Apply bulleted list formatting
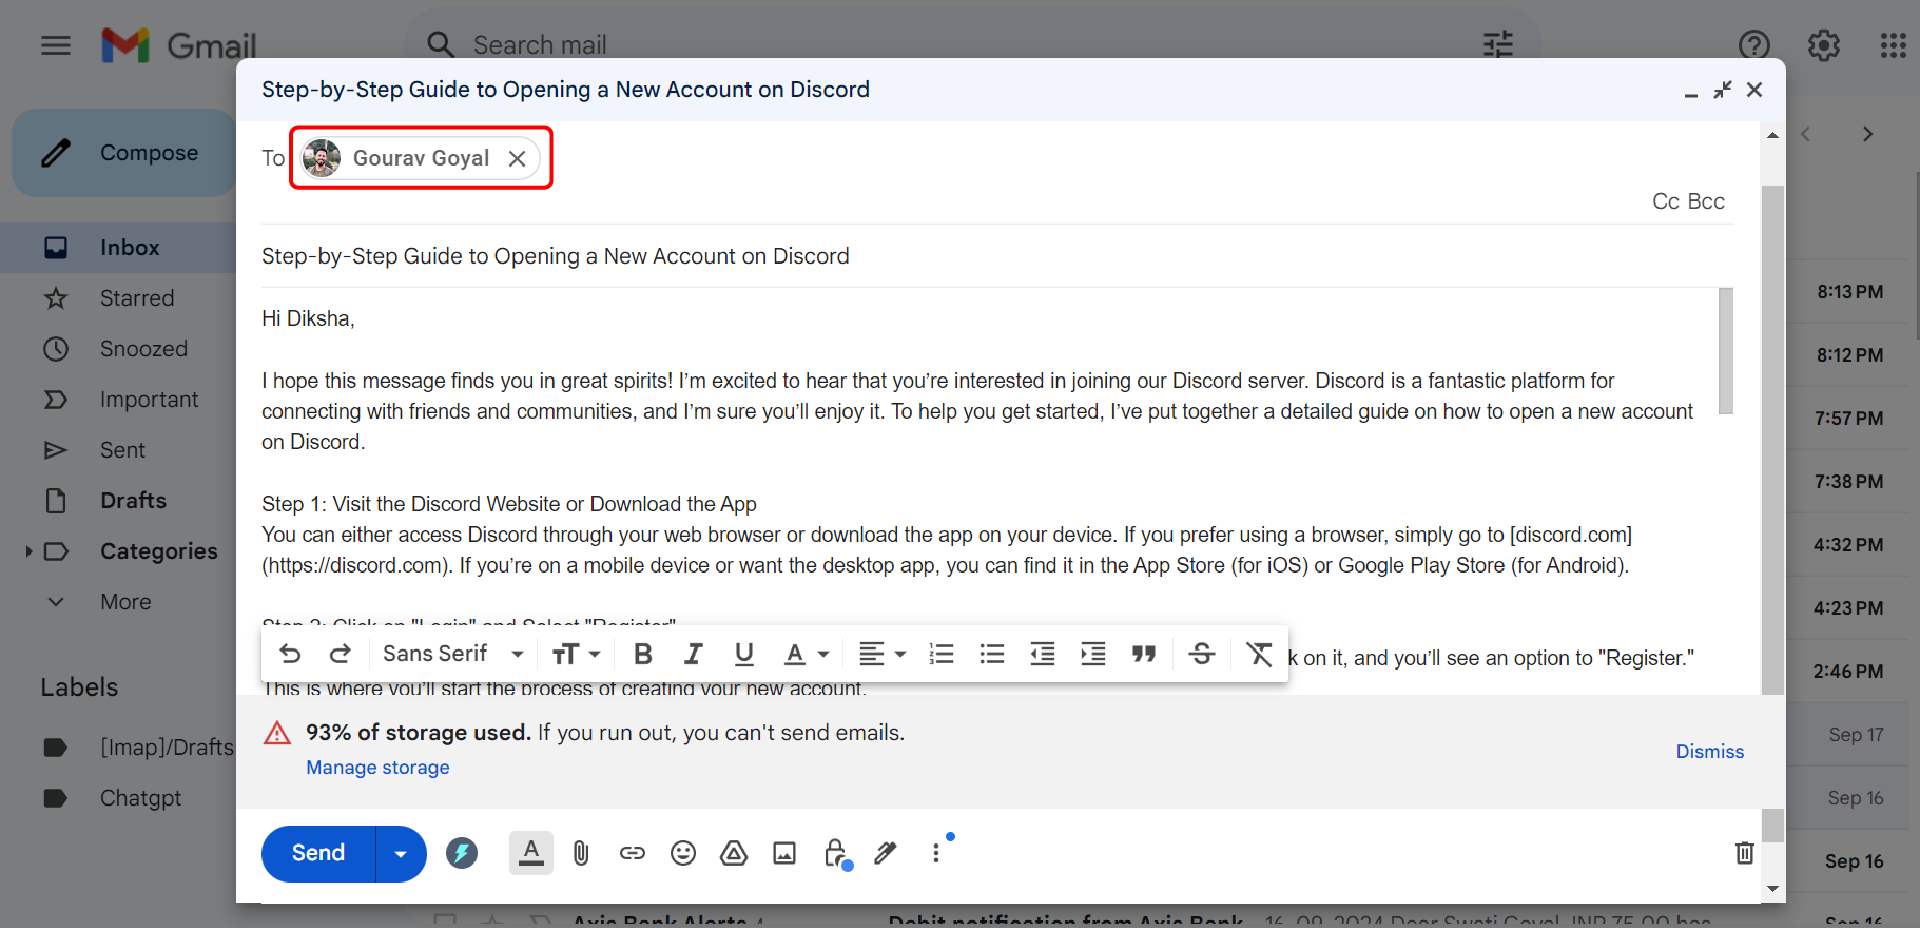 click(x=992, y=654)
